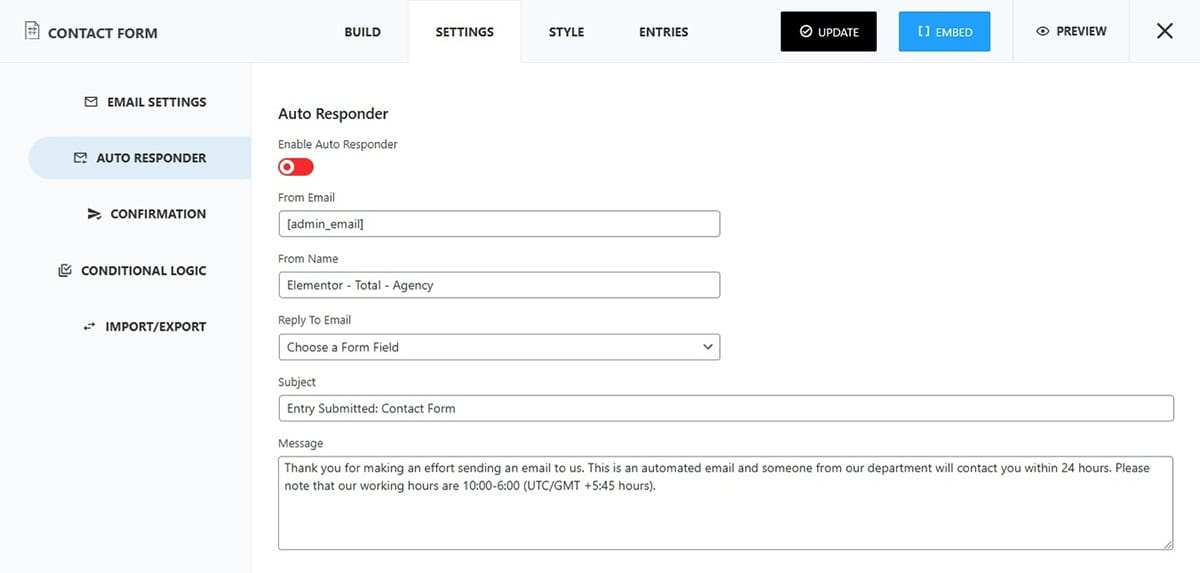This screenshot has height=573, width=1200.
Task: Click the Contact Form document icon
Action: [x=32, y=32]
